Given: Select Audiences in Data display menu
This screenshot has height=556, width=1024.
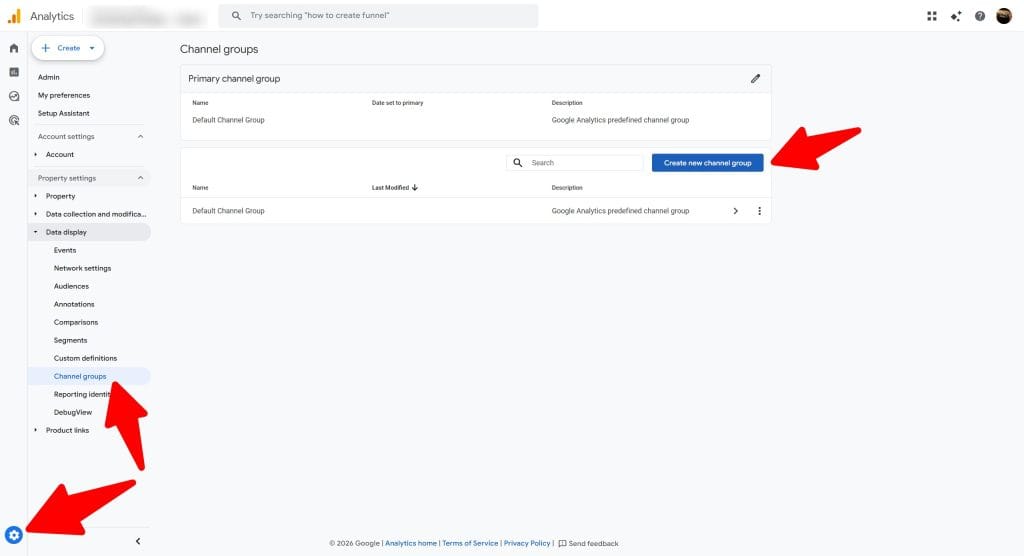Looking at the screenshot, I should pos(71,287).
